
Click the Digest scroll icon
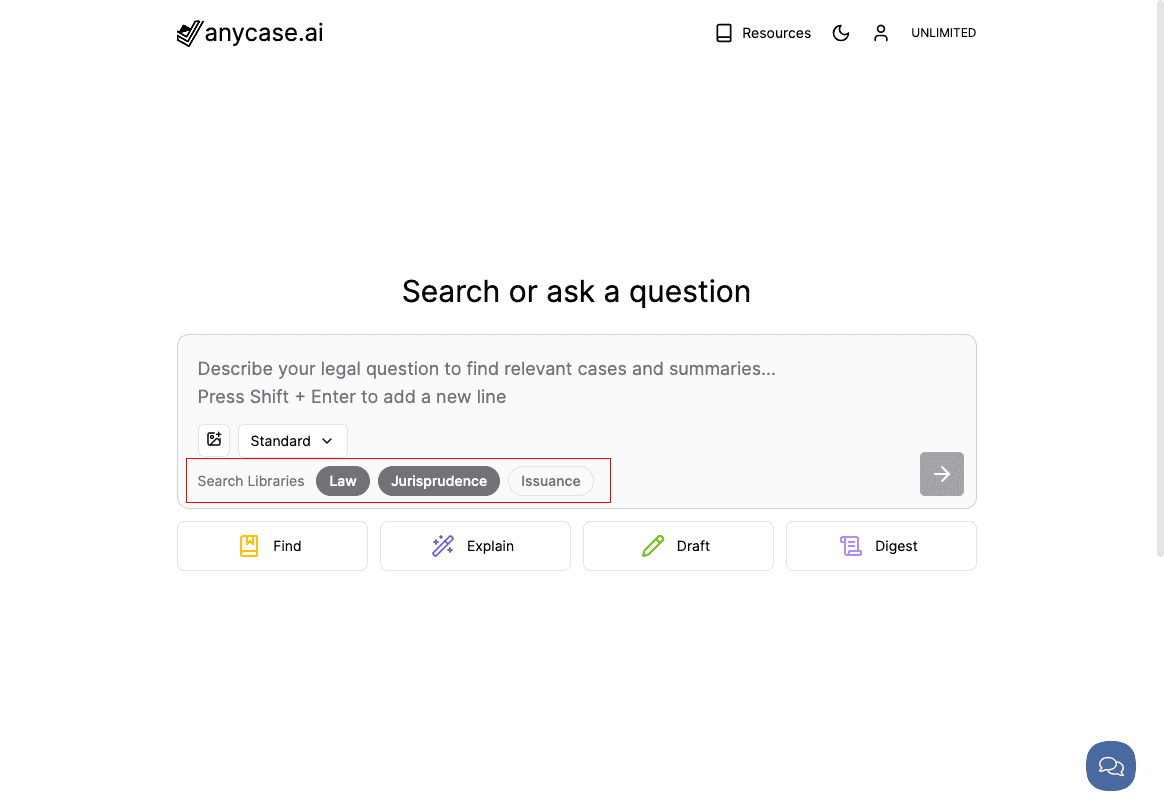click(850, 546)
